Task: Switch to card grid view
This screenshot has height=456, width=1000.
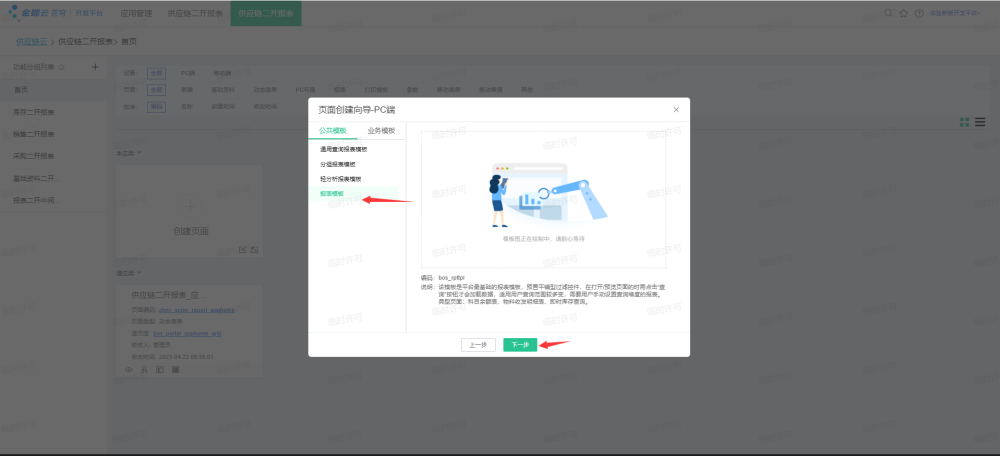Action: pyautogui.click(x=964, y=122)
